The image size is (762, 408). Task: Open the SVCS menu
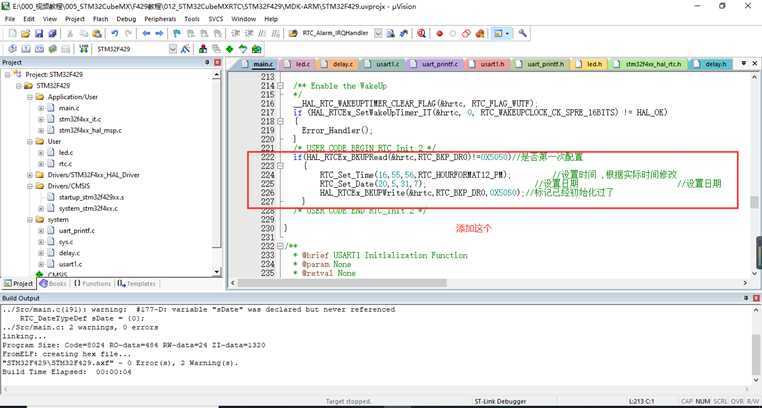point(216,19)
